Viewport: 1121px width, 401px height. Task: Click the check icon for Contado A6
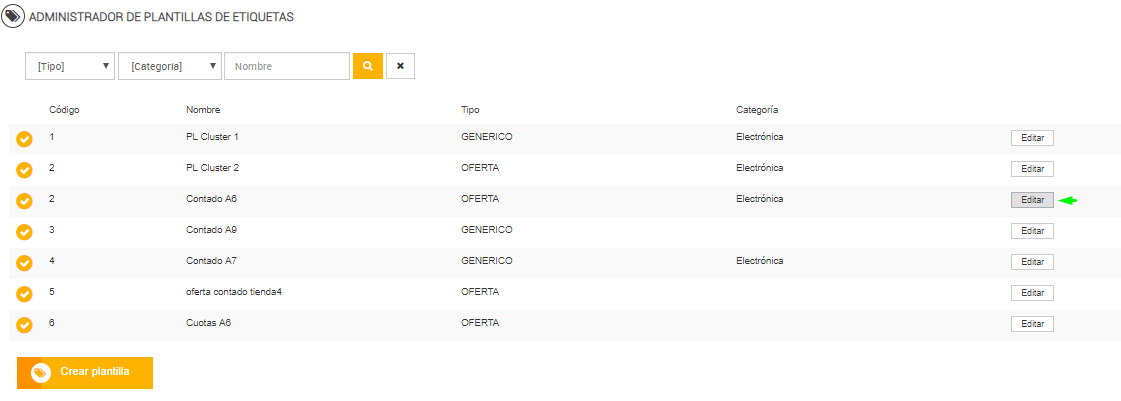[x=24, y=201]
